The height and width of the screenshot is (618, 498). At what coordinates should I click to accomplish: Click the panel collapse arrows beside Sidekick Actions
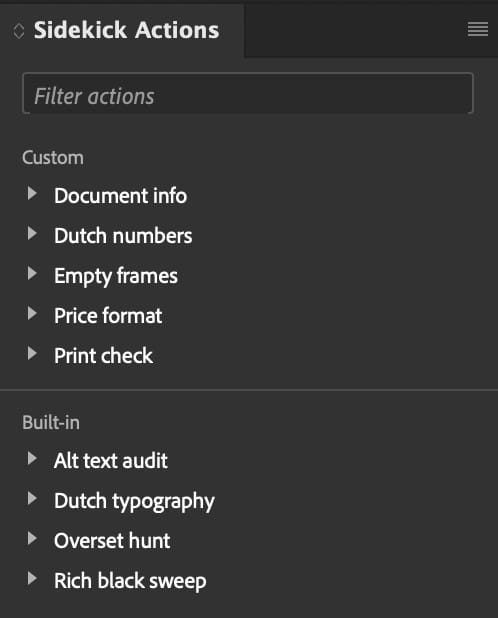click(19, 31)
